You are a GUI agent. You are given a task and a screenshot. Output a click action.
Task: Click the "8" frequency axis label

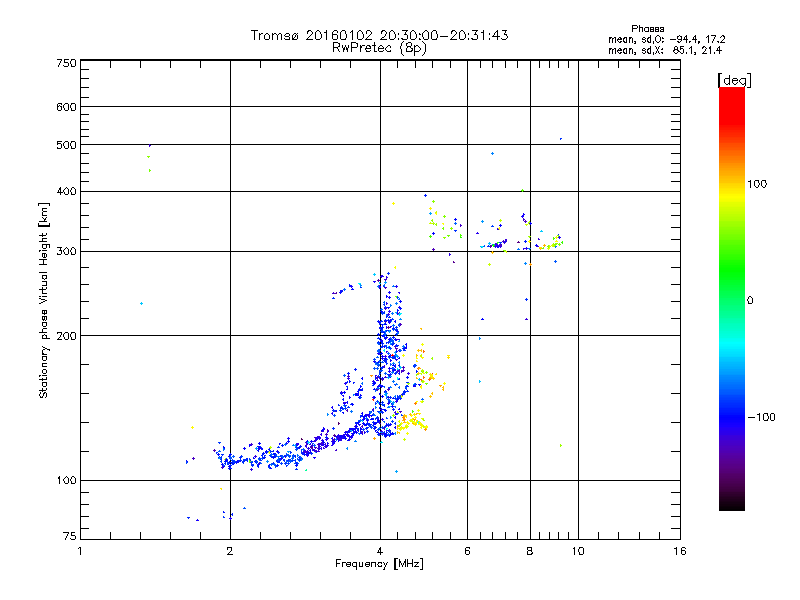click(530, 551)
